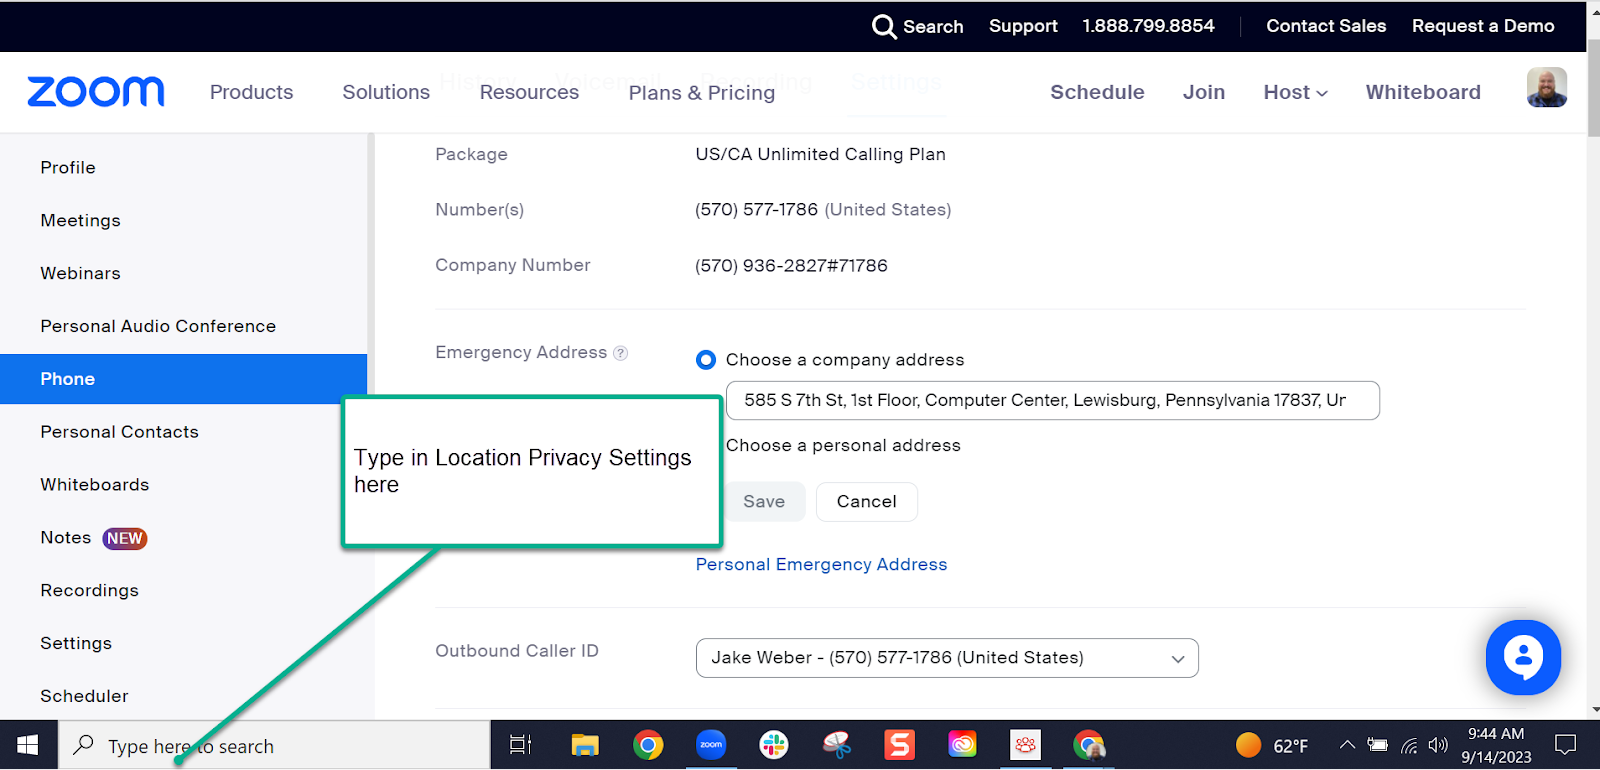Click Schedule in the top navigation
This screenshot has height=770, width=1600.
click(x=1097, y=92)
